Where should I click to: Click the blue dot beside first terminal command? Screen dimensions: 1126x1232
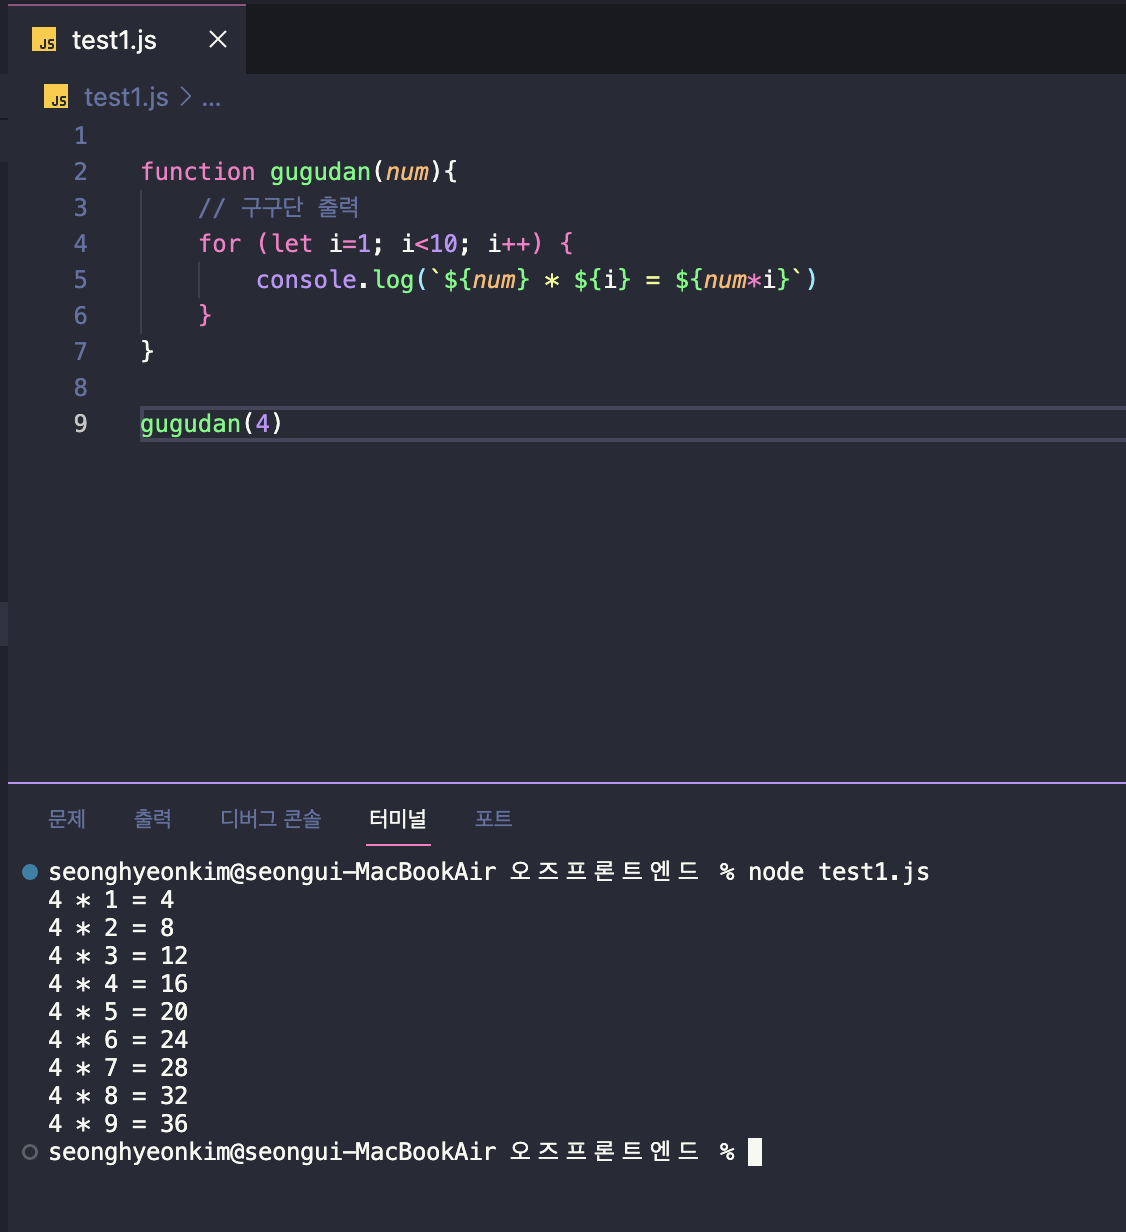30,872
